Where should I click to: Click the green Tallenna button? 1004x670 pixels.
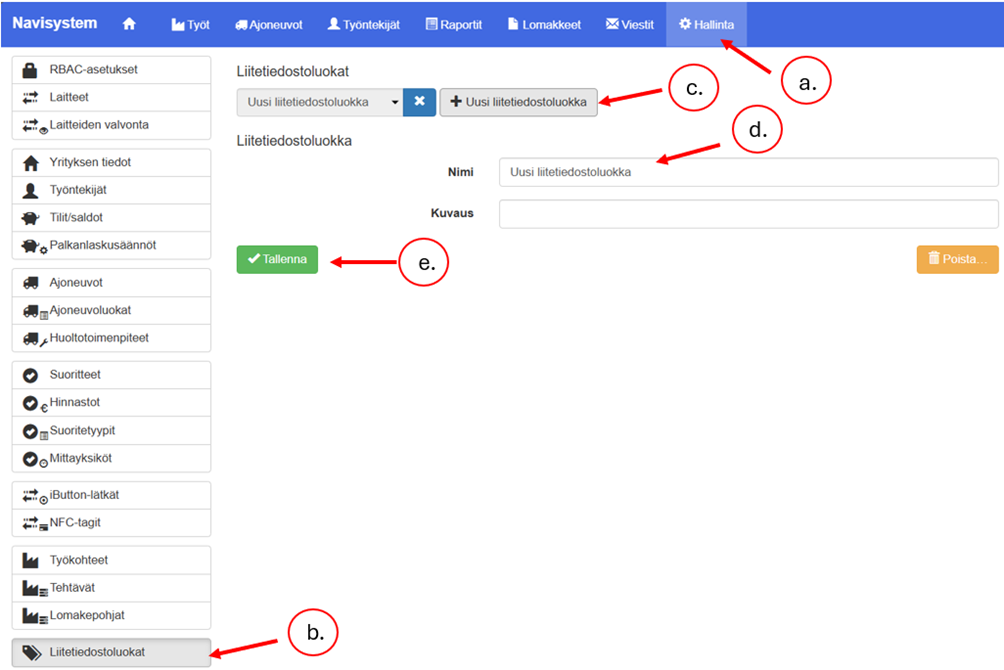coord(277,259)
